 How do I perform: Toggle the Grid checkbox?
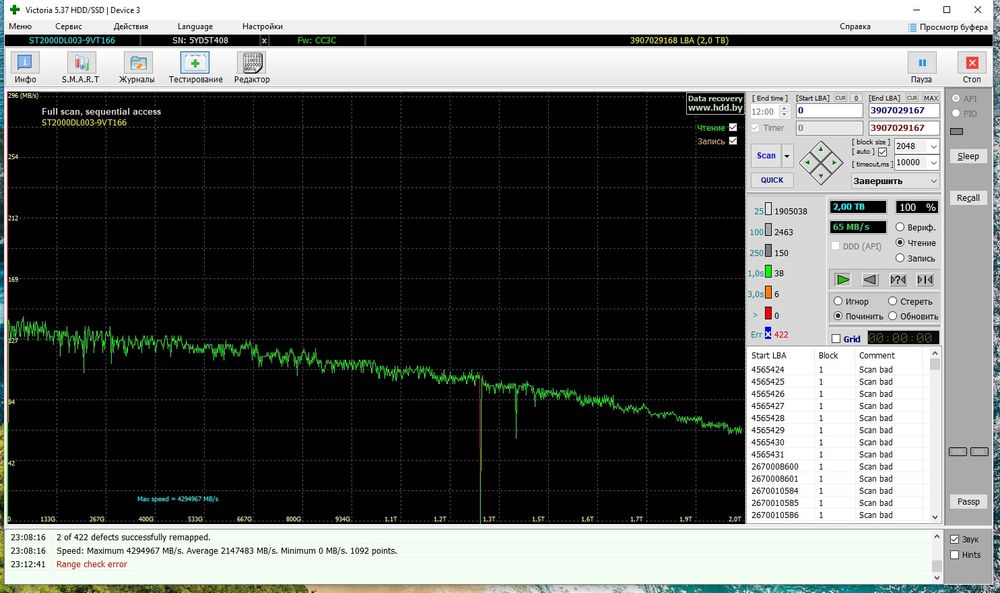837,339
